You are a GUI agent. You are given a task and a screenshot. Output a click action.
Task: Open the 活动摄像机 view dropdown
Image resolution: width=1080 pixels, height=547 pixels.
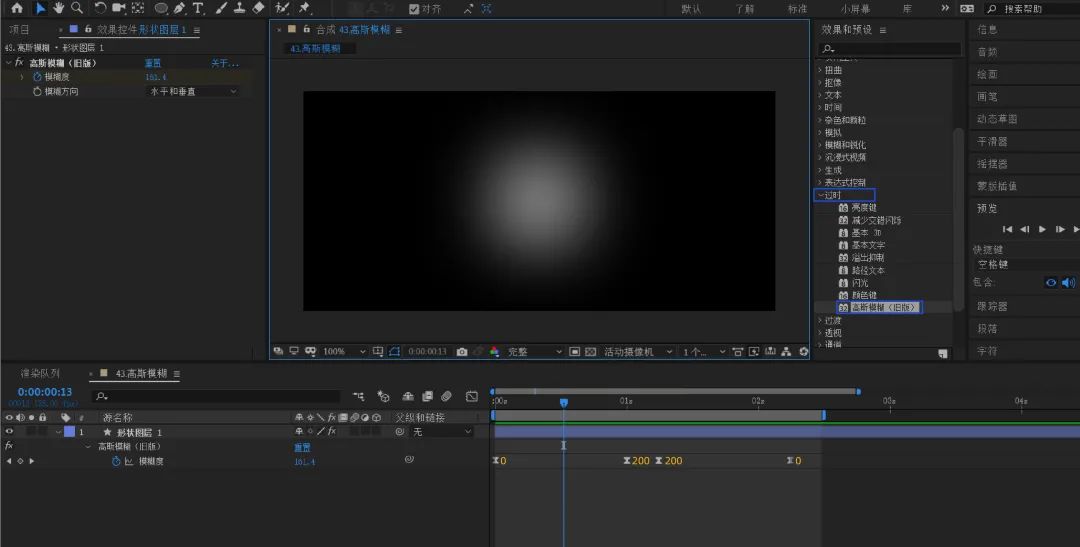click(638, 351)
